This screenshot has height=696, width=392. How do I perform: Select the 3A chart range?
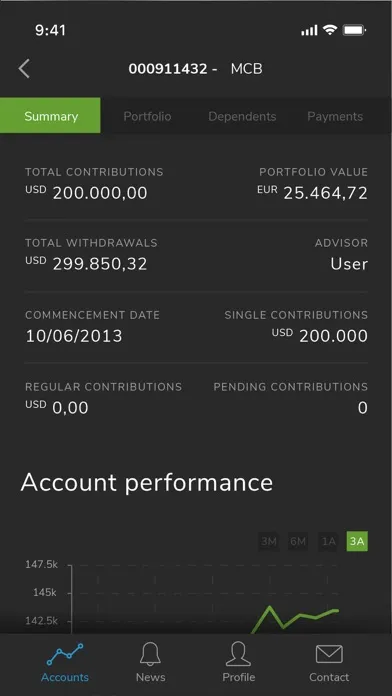pyautogui.click(x=357, y=542)
